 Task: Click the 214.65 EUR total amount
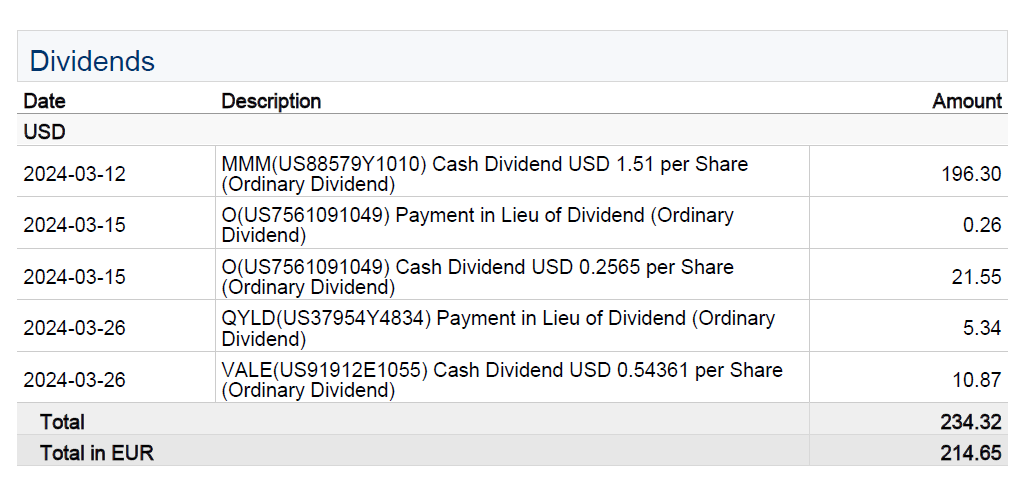(x=970, y=453)
